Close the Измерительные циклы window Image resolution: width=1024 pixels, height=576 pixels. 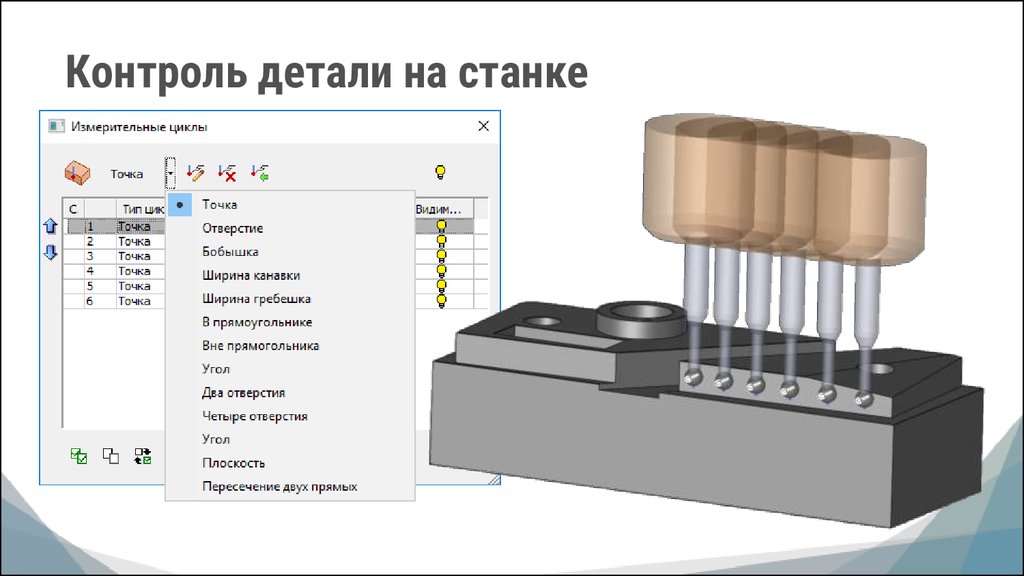coord(483,126)
